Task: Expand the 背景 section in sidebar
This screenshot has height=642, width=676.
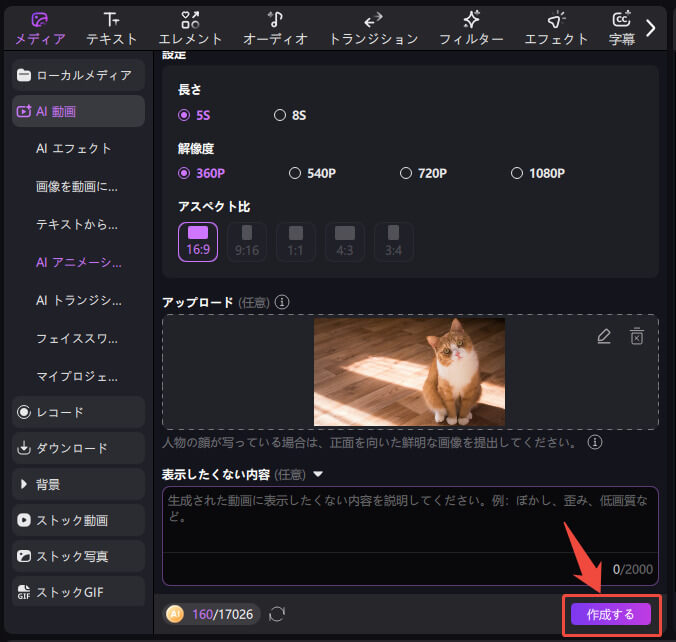Action: [x=24, y=484]
